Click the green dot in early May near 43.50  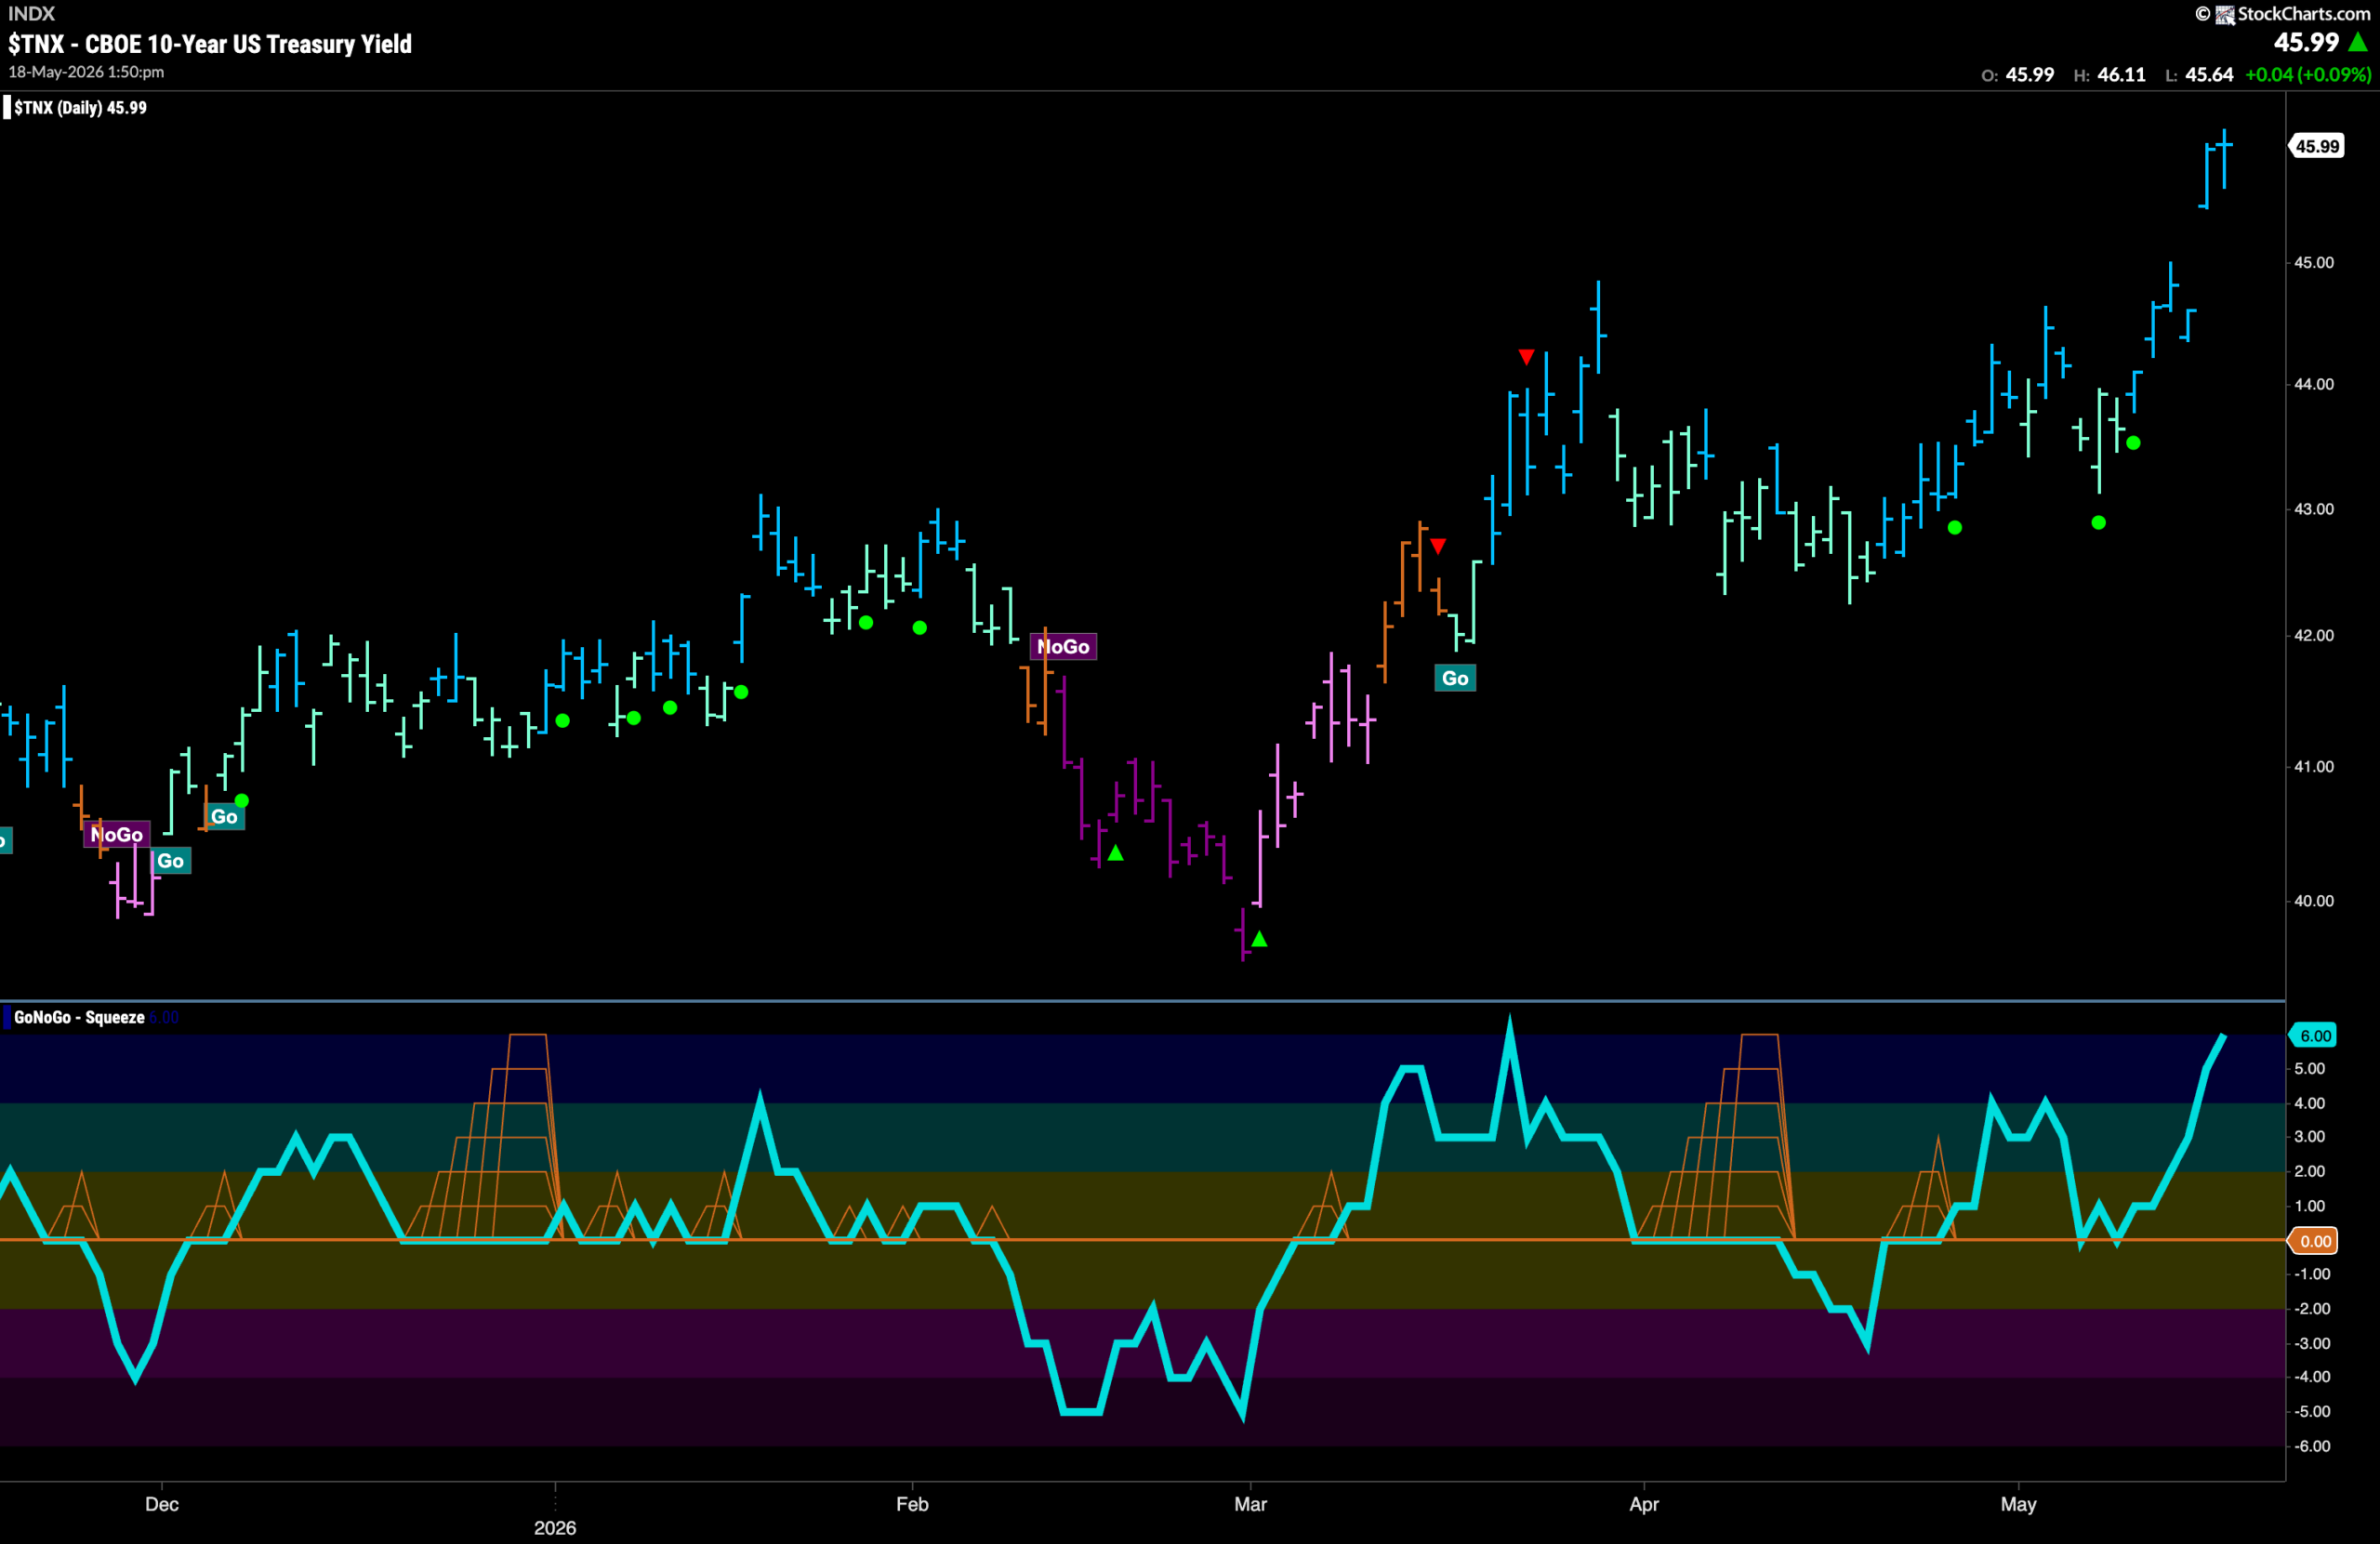point(2133,443)
